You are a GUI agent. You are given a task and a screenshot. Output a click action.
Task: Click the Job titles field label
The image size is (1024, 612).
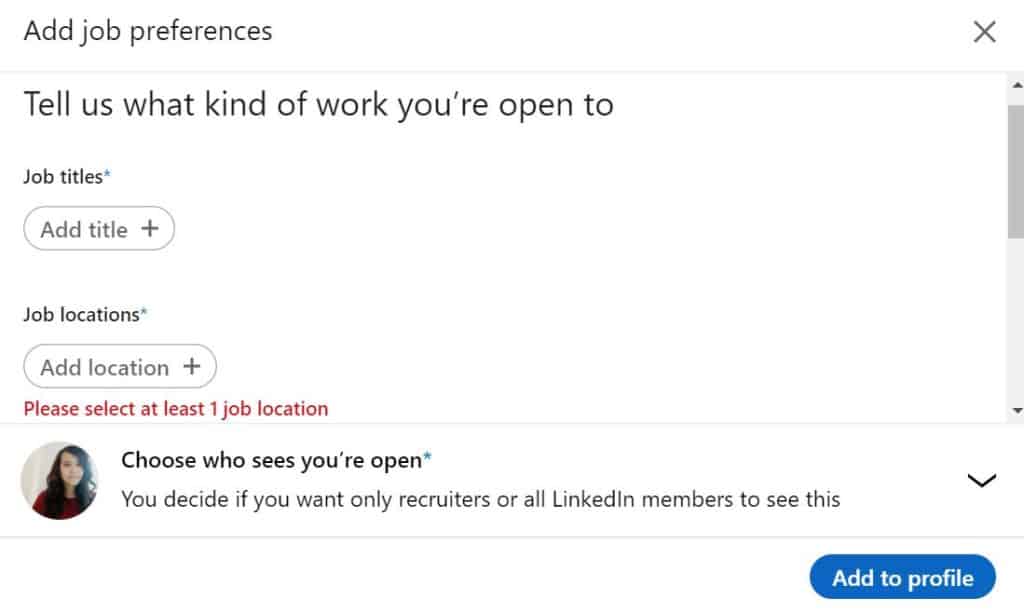[63, 177]
